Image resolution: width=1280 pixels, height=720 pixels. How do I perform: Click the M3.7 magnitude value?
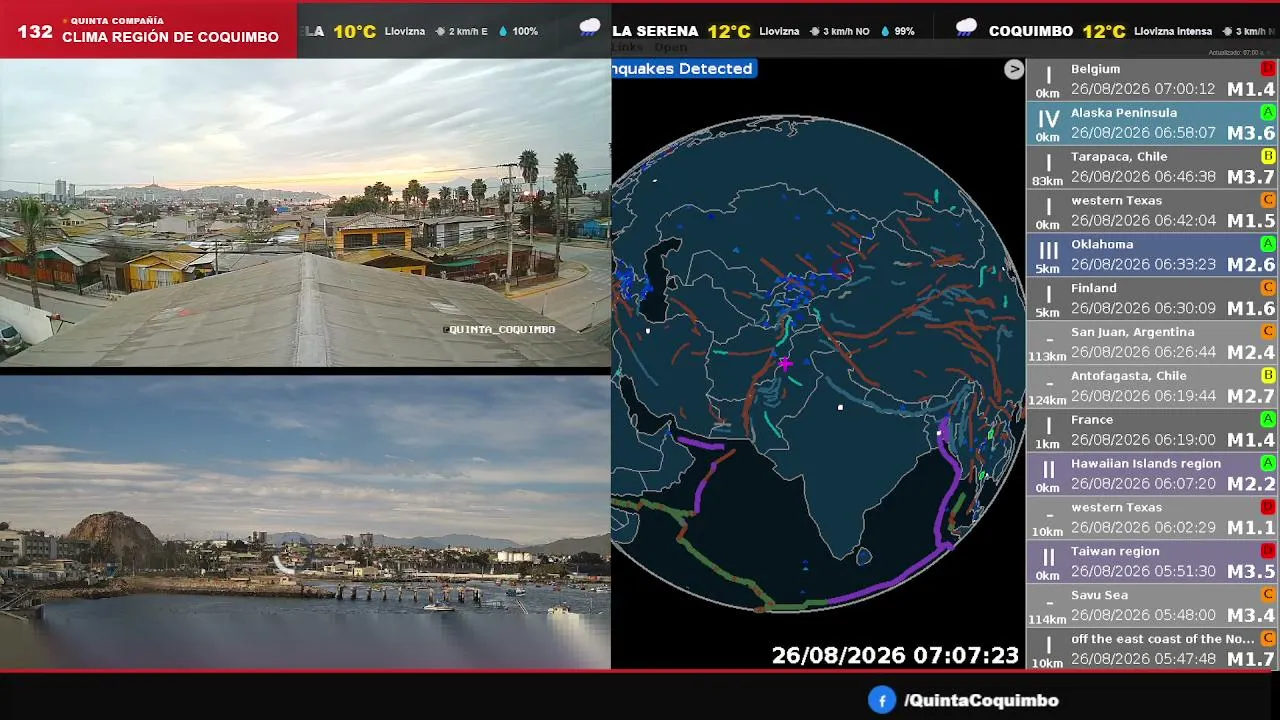(x=1251, y=177)
